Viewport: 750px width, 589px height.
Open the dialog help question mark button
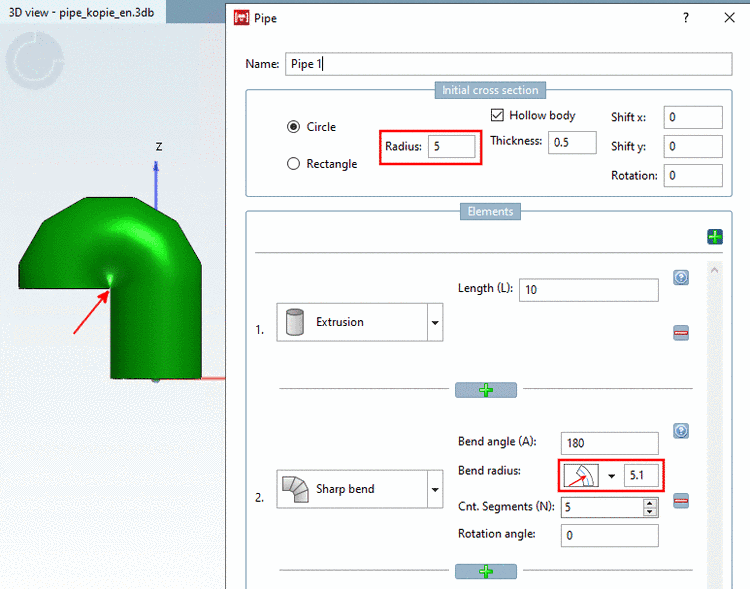[686, 18]
